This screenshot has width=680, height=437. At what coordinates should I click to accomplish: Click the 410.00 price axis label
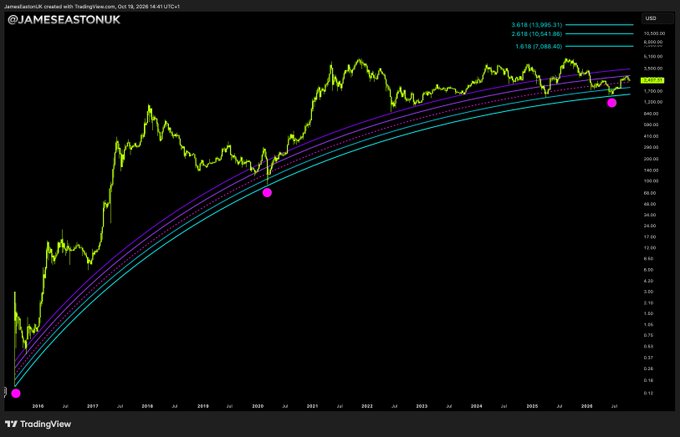coord(652,136)
